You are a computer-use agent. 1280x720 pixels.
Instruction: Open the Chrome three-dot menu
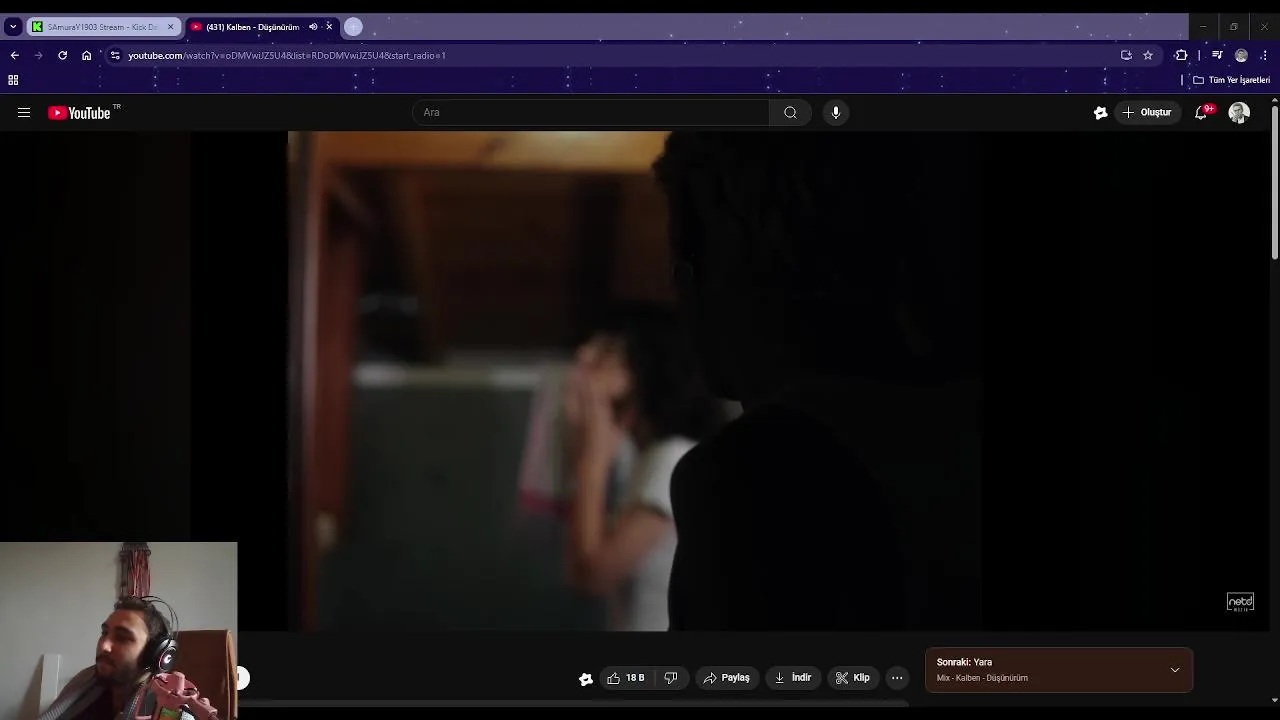(1264, 55)
